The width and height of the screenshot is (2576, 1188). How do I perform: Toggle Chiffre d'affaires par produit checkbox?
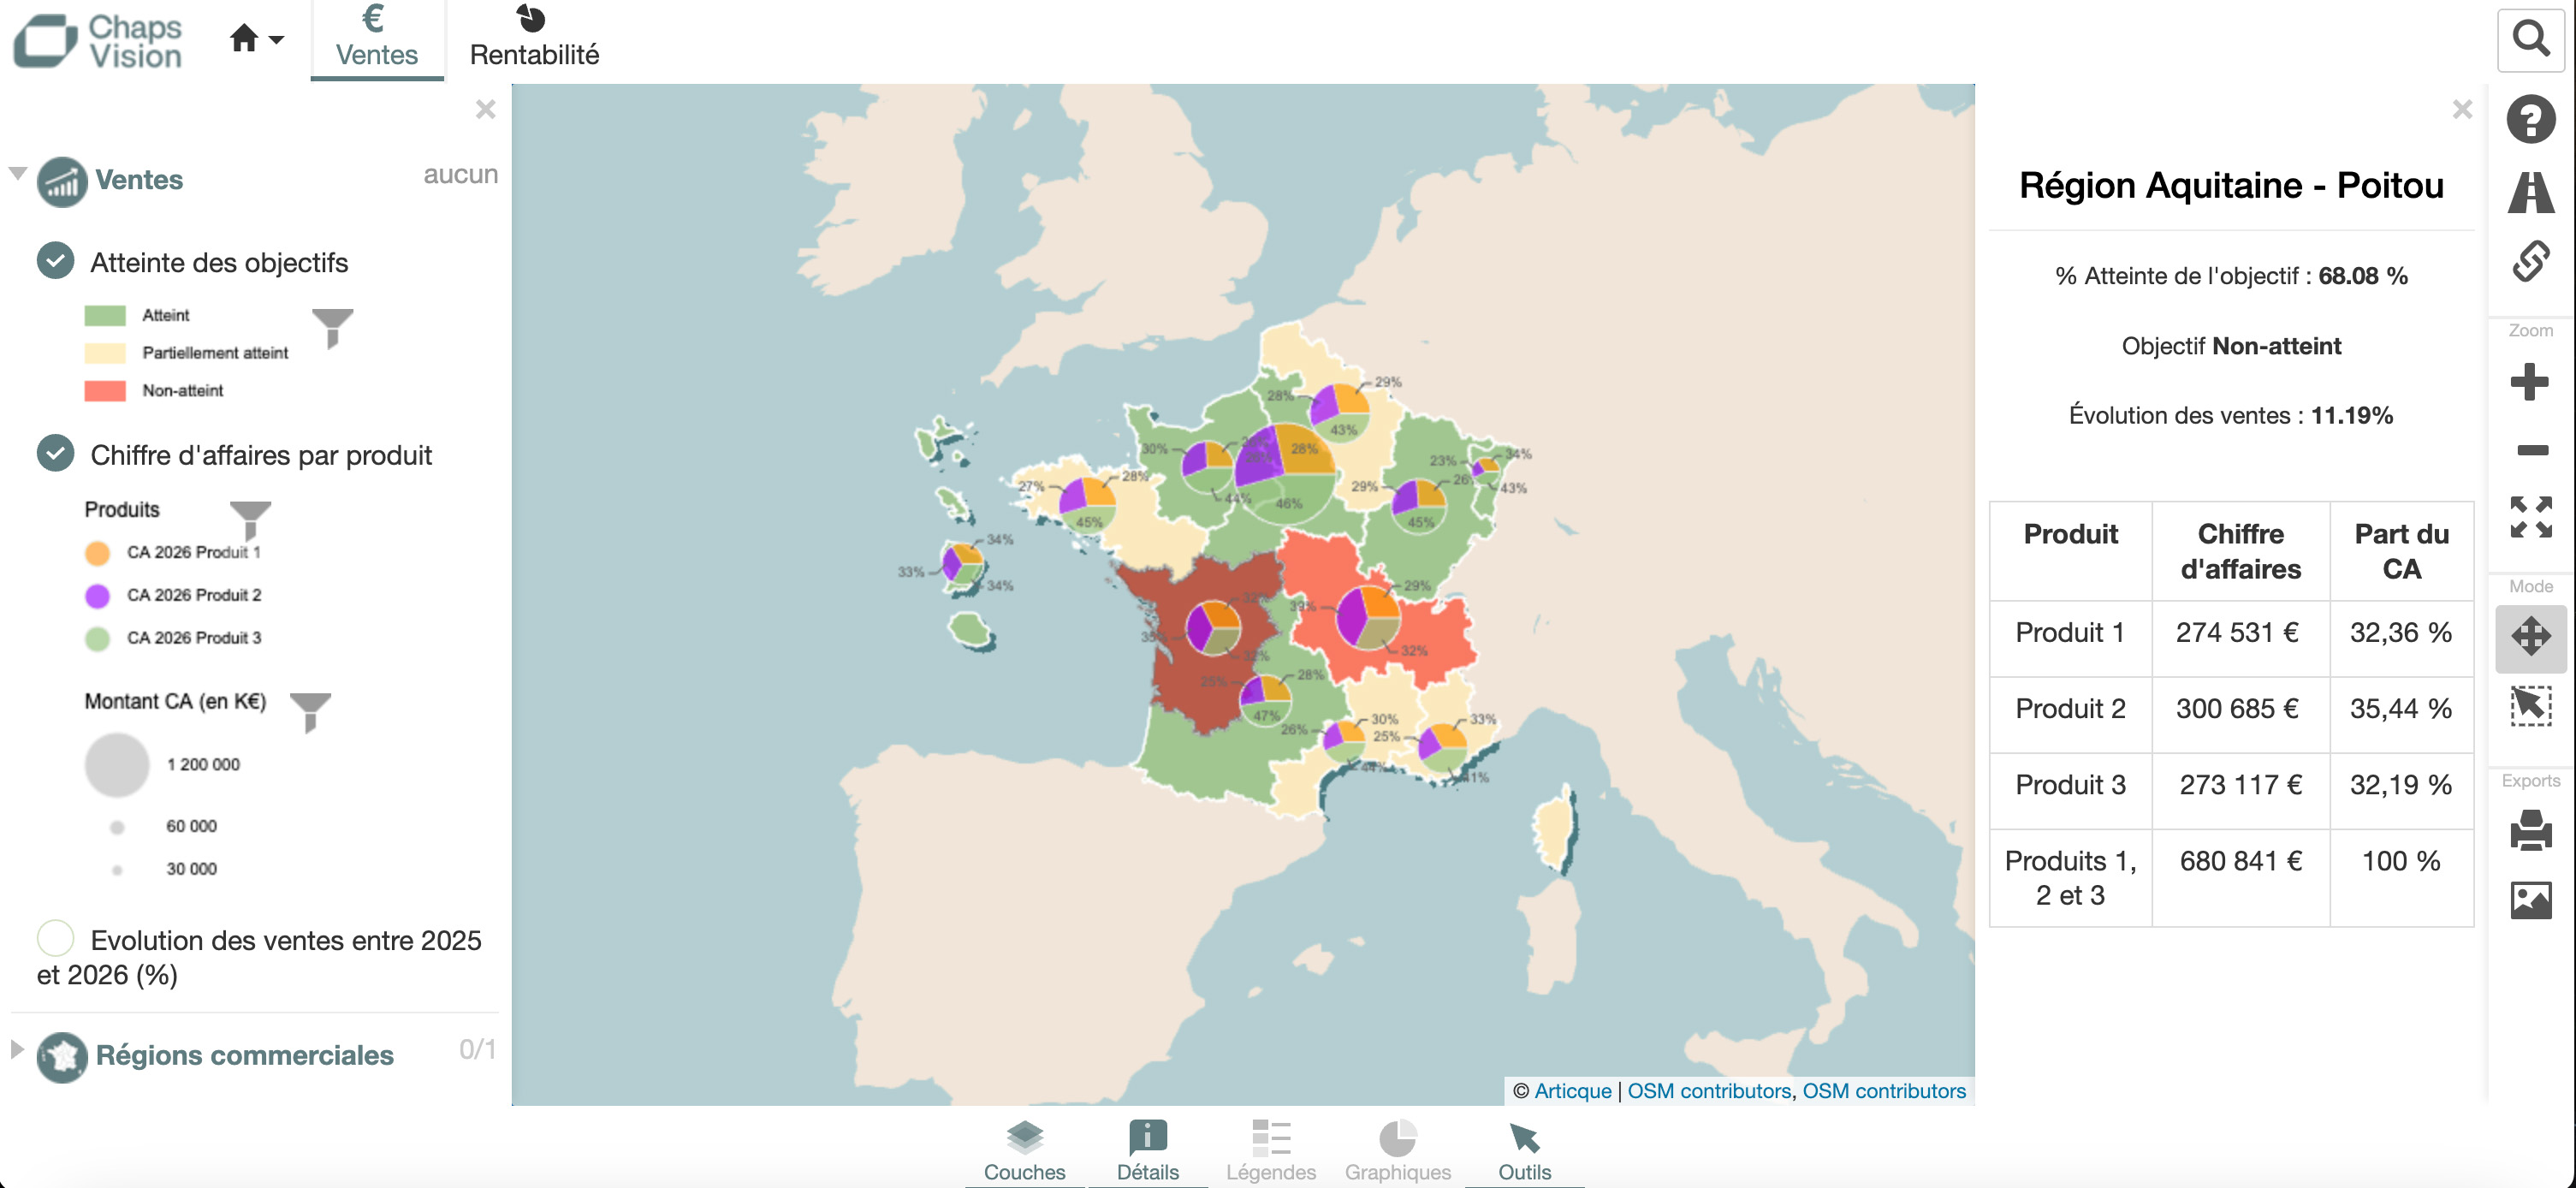click(x=55, y=453)
